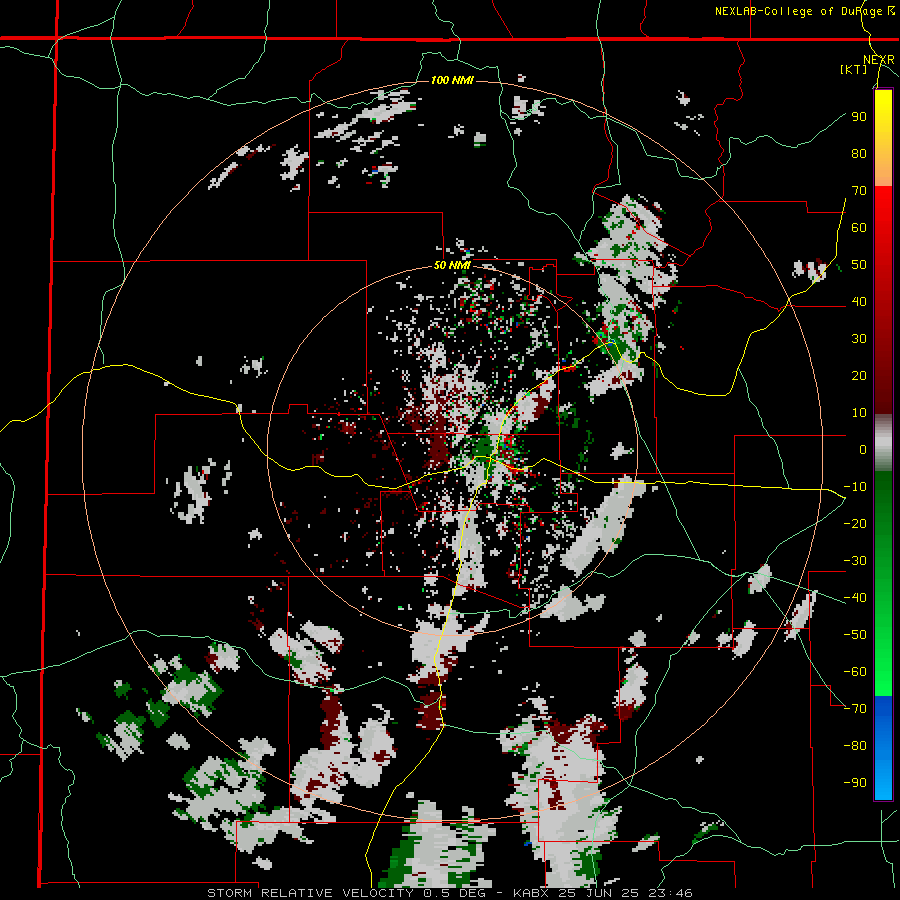Click the 40 value on velocity scale
The width and height of the screenshot is (900, 900).
pos(859,301)
